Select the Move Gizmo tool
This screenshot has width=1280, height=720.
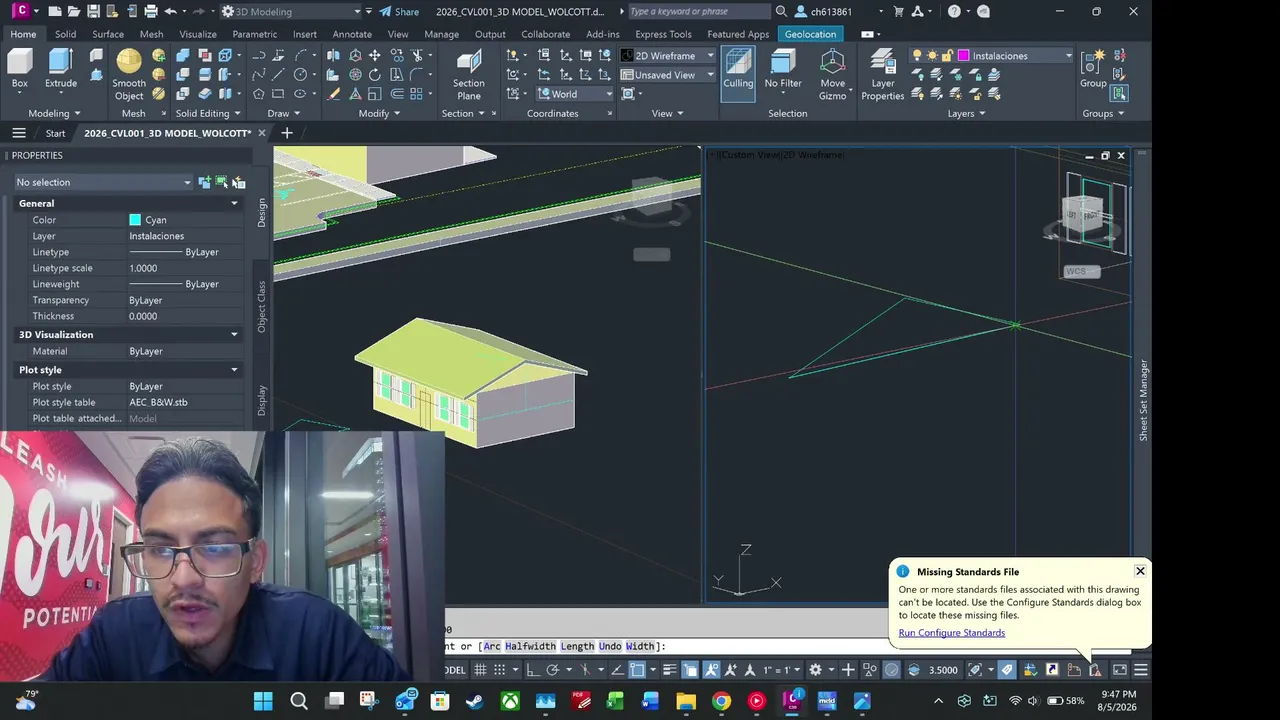tap(832, 74)
